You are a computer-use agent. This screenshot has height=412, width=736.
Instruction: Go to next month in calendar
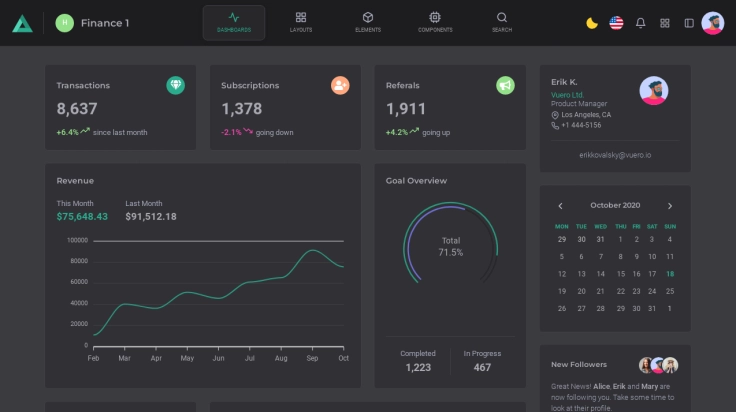(670, 206)
